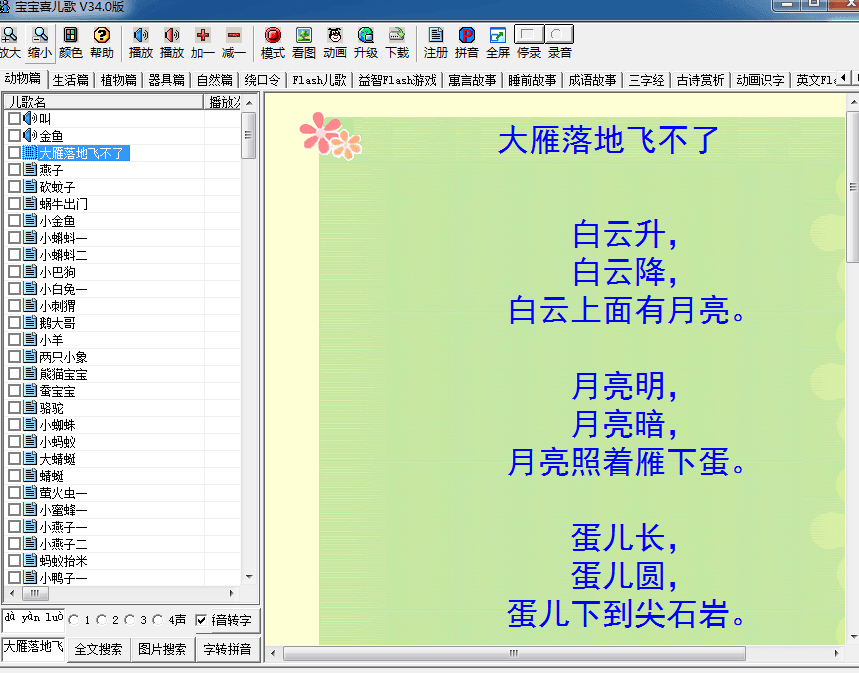Switch to the 绕口令 tab
859x673 pixels.
(263, 80)
